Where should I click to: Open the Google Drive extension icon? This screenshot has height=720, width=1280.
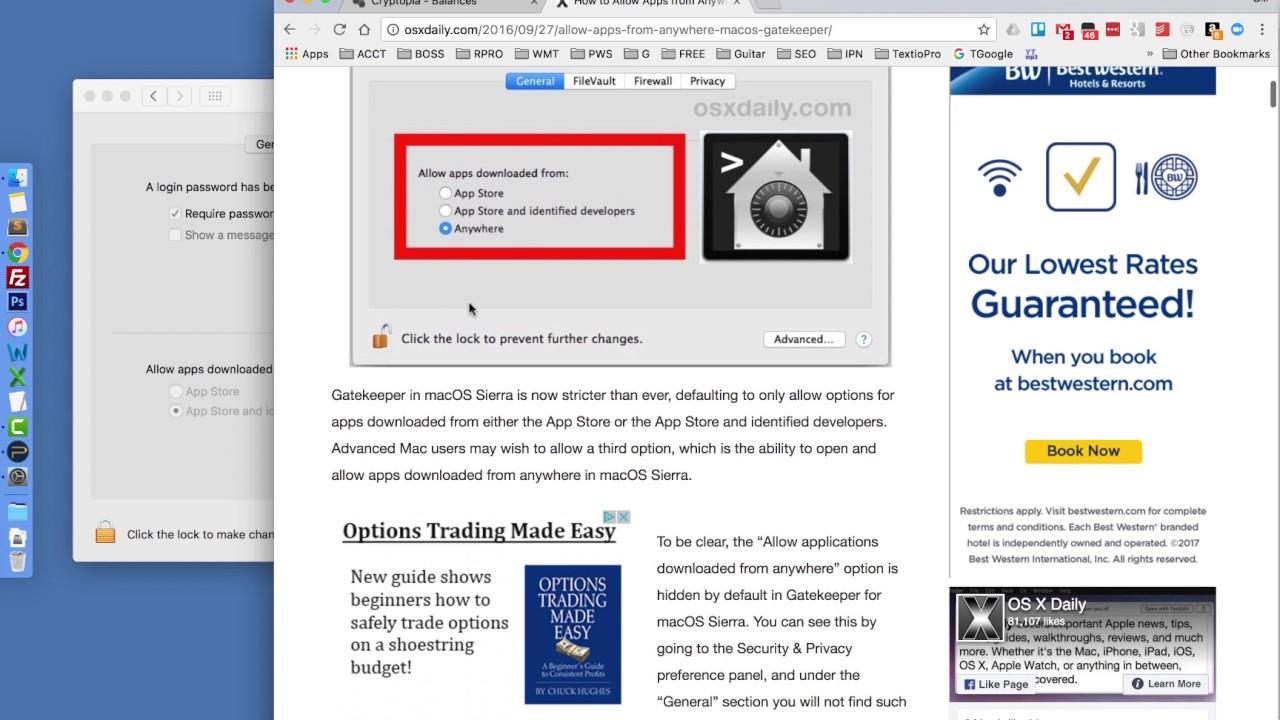(x=1013, y=30)
